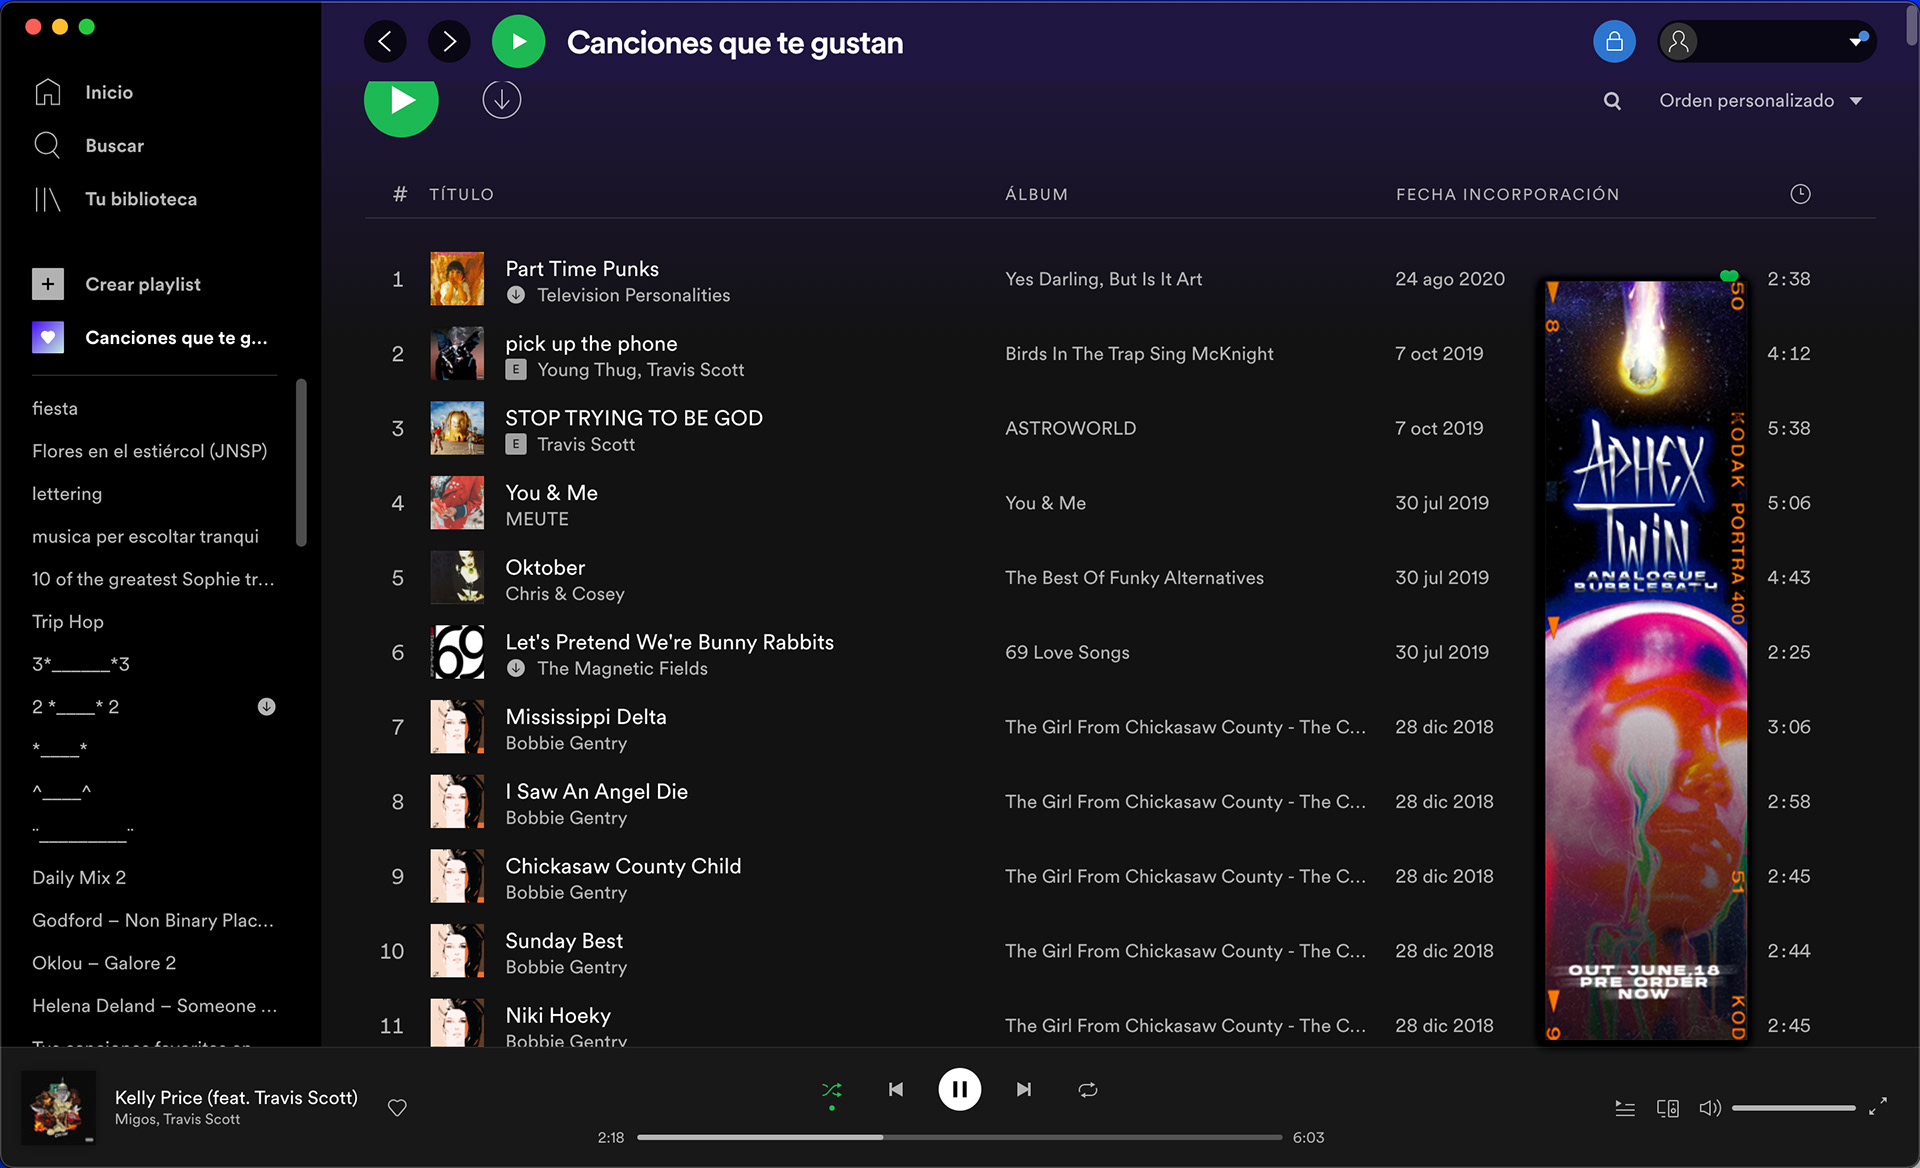
Task: Open the Travis Scott artist link under STOP TRYING TO BE GOD
Action: tap(586, 445)
